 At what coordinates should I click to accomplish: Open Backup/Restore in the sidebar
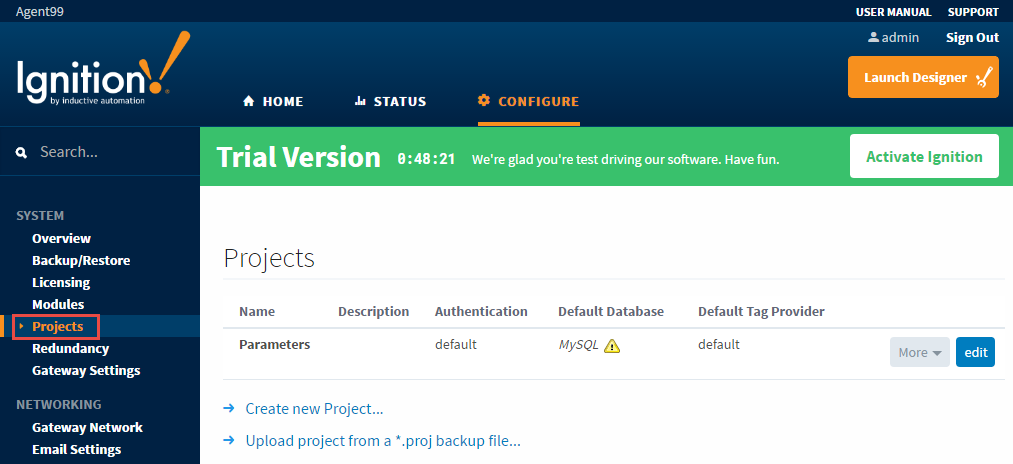[81, 260]
